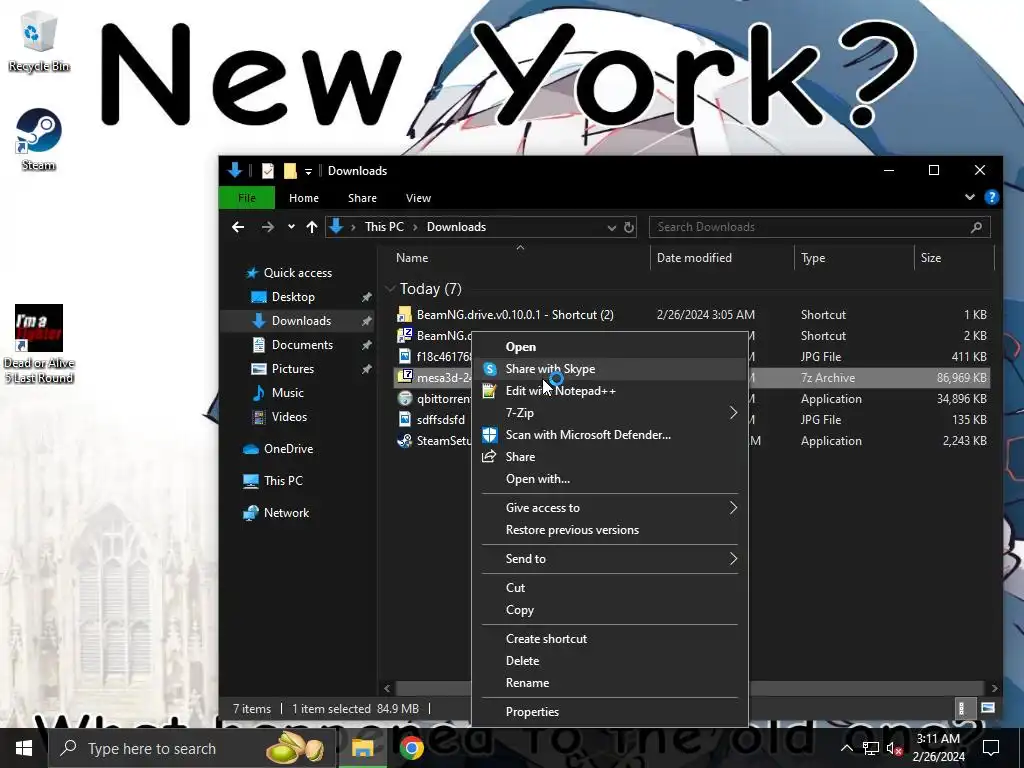Screen dimensions: 1024x768
Task: Select Network in the navigation pane
Action: pyautogui.click(x=286, y=513)
